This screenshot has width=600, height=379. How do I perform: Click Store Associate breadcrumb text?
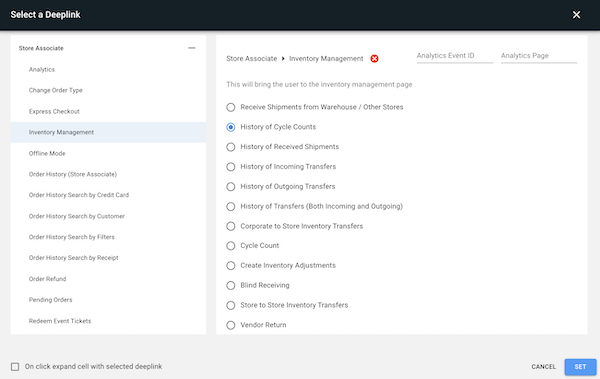251,59
